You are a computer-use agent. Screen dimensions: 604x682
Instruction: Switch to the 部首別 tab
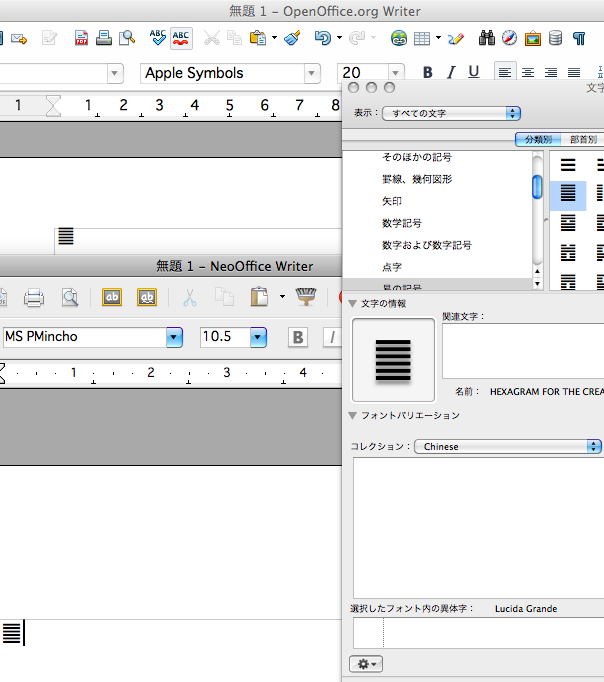(x=583, y=139)
